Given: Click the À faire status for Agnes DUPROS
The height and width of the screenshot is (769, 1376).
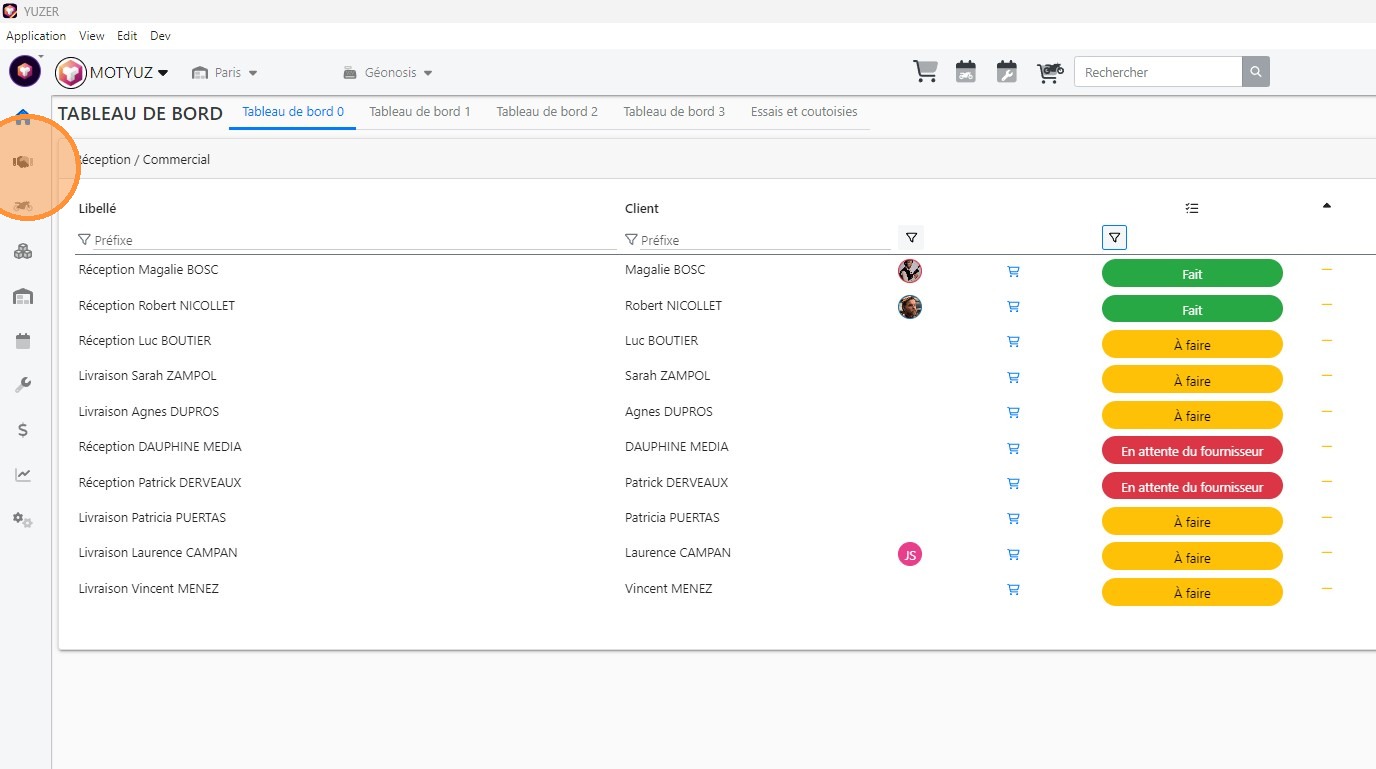Looking at the screenshot, I should (x=1192, y=416).
